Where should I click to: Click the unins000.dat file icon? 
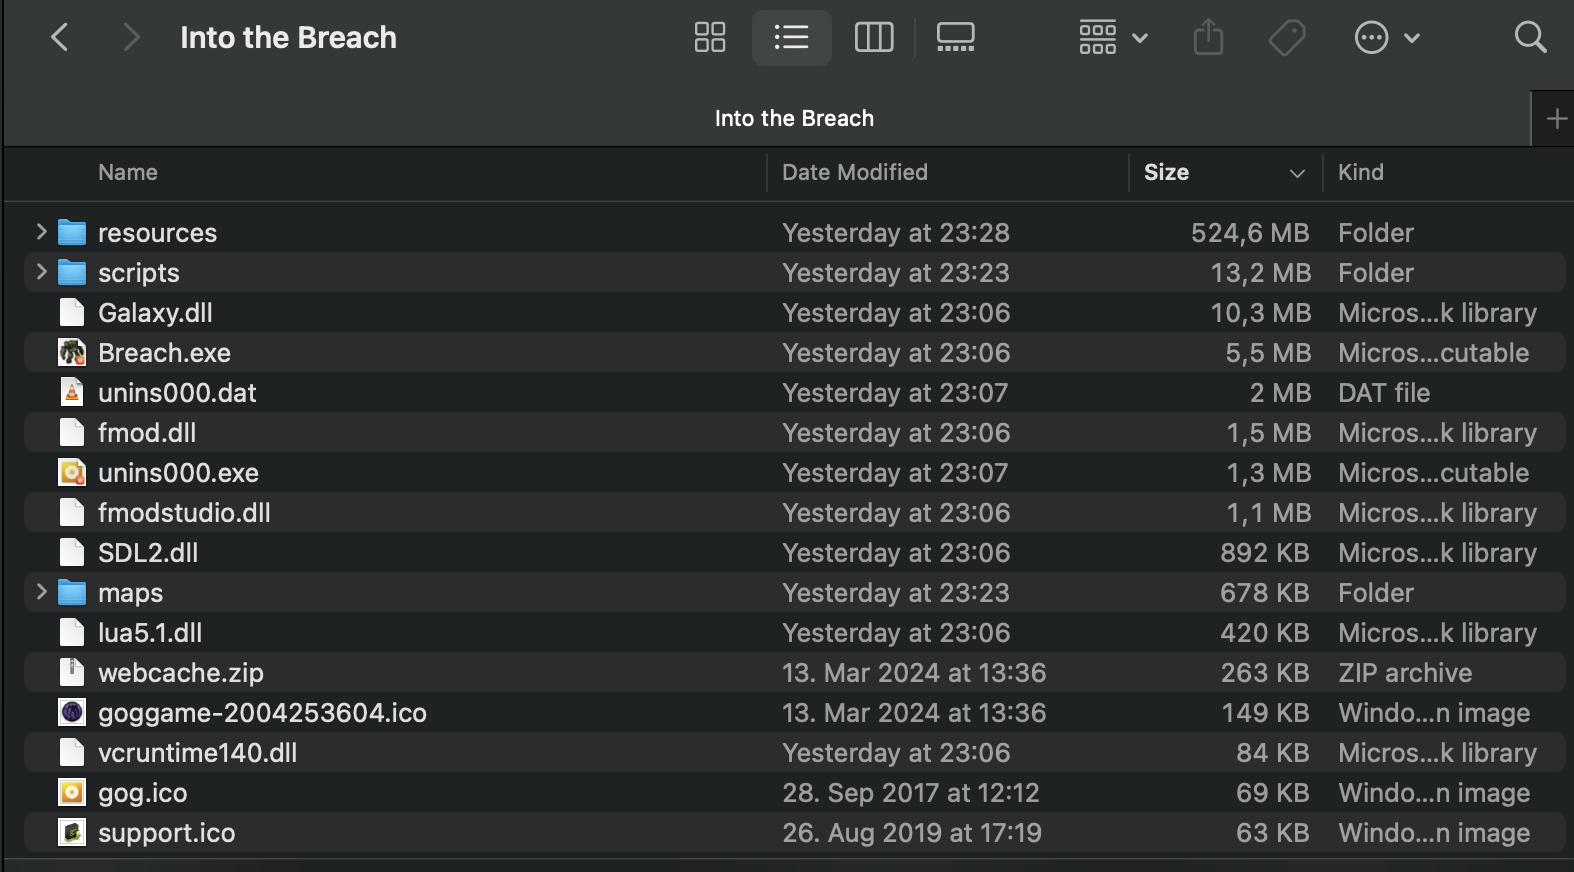click(x=72, y=392)
